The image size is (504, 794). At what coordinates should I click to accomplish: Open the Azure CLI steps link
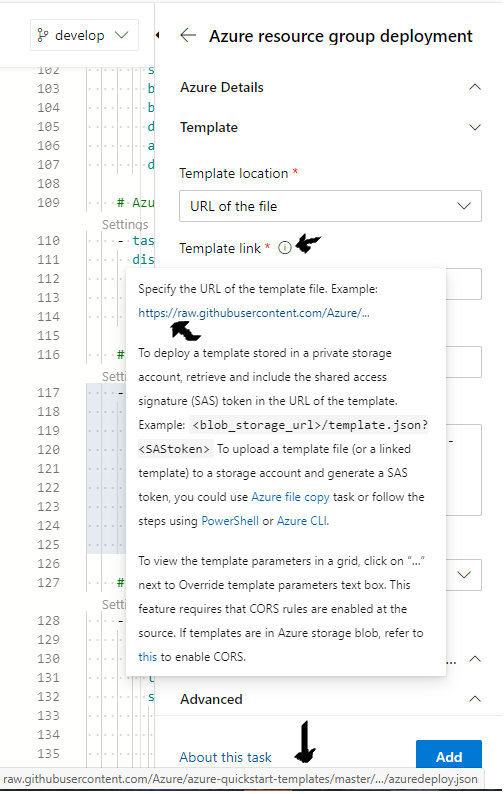pyautogui.click(x=302, y=521)
